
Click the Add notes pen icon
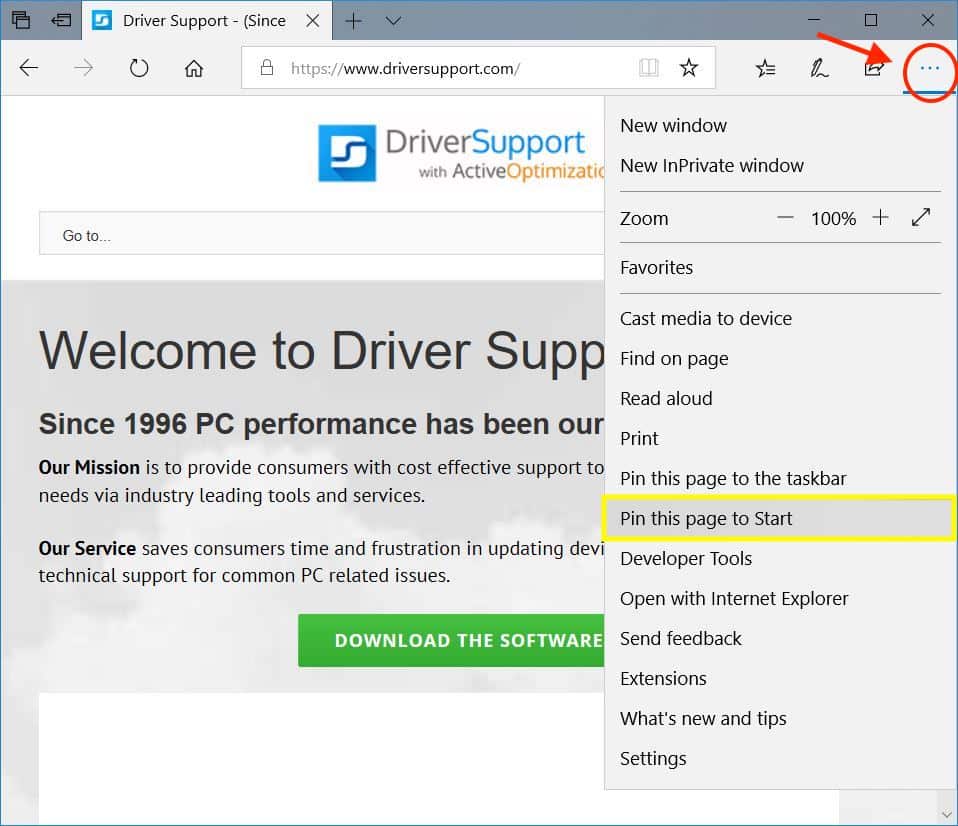click(819, 68)
